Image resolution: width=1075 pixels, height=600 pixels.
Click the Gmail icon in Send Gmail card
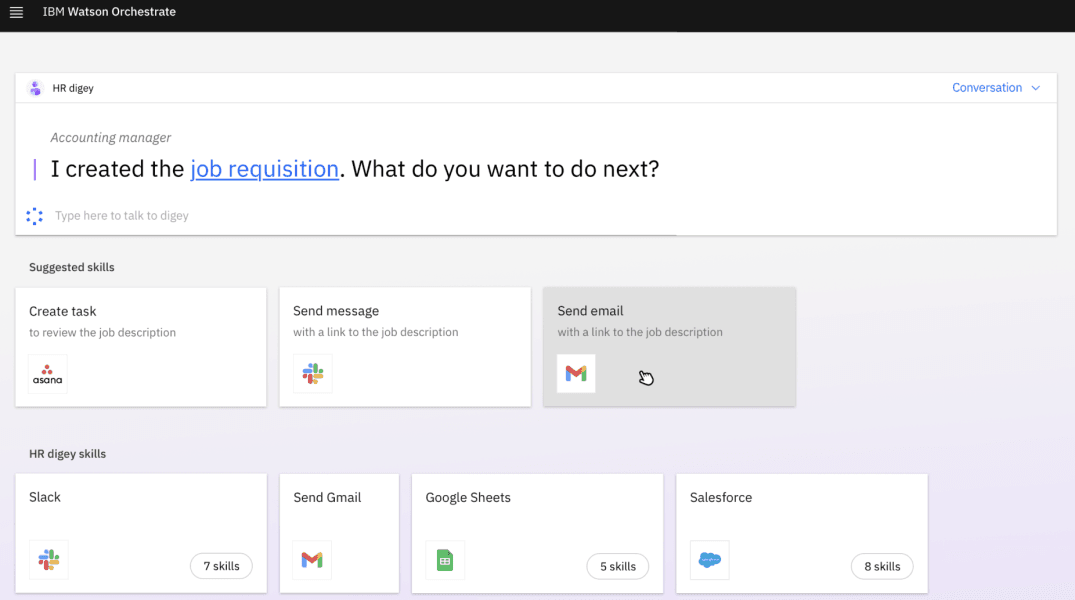click(312, 560)
